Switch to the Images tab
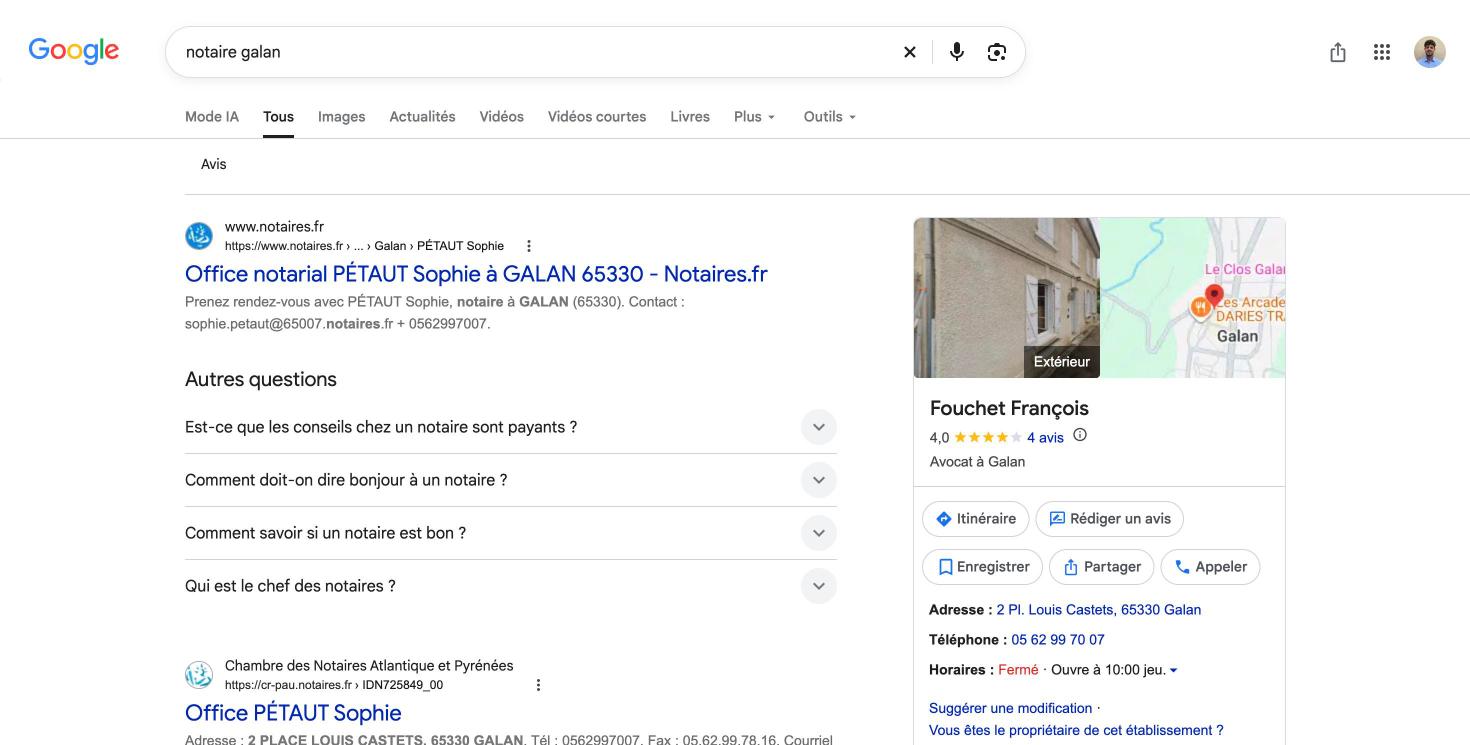Screen dimensions: 1470x745 pos(342,117)
